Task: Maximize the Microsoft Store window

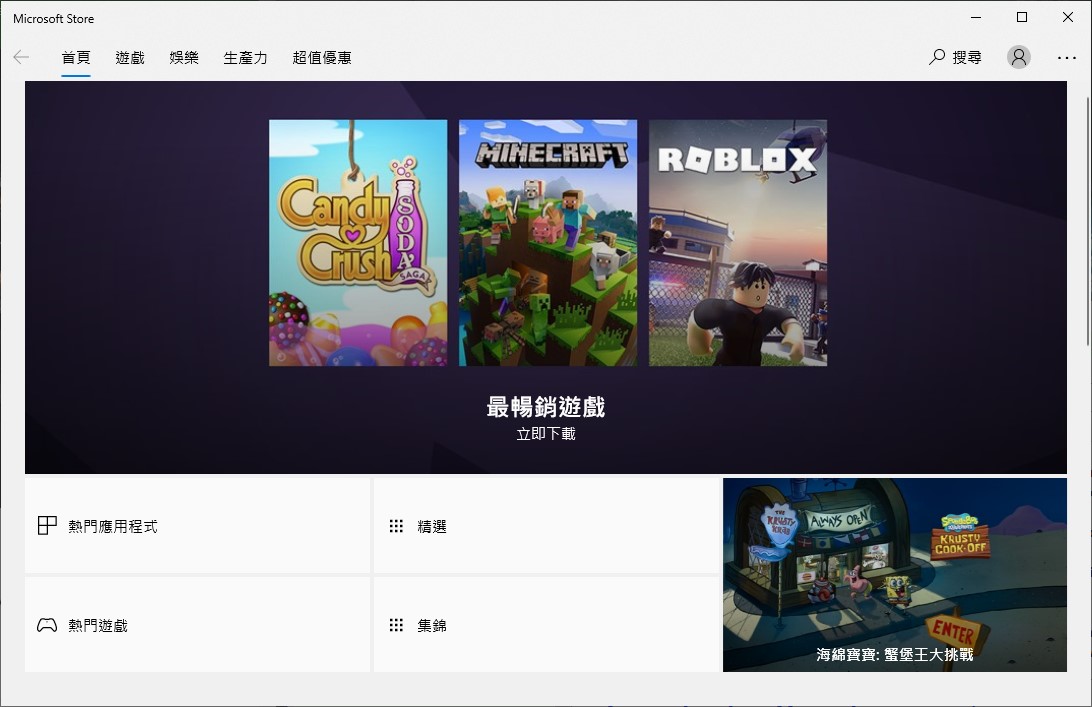Action: (1022, 17)
